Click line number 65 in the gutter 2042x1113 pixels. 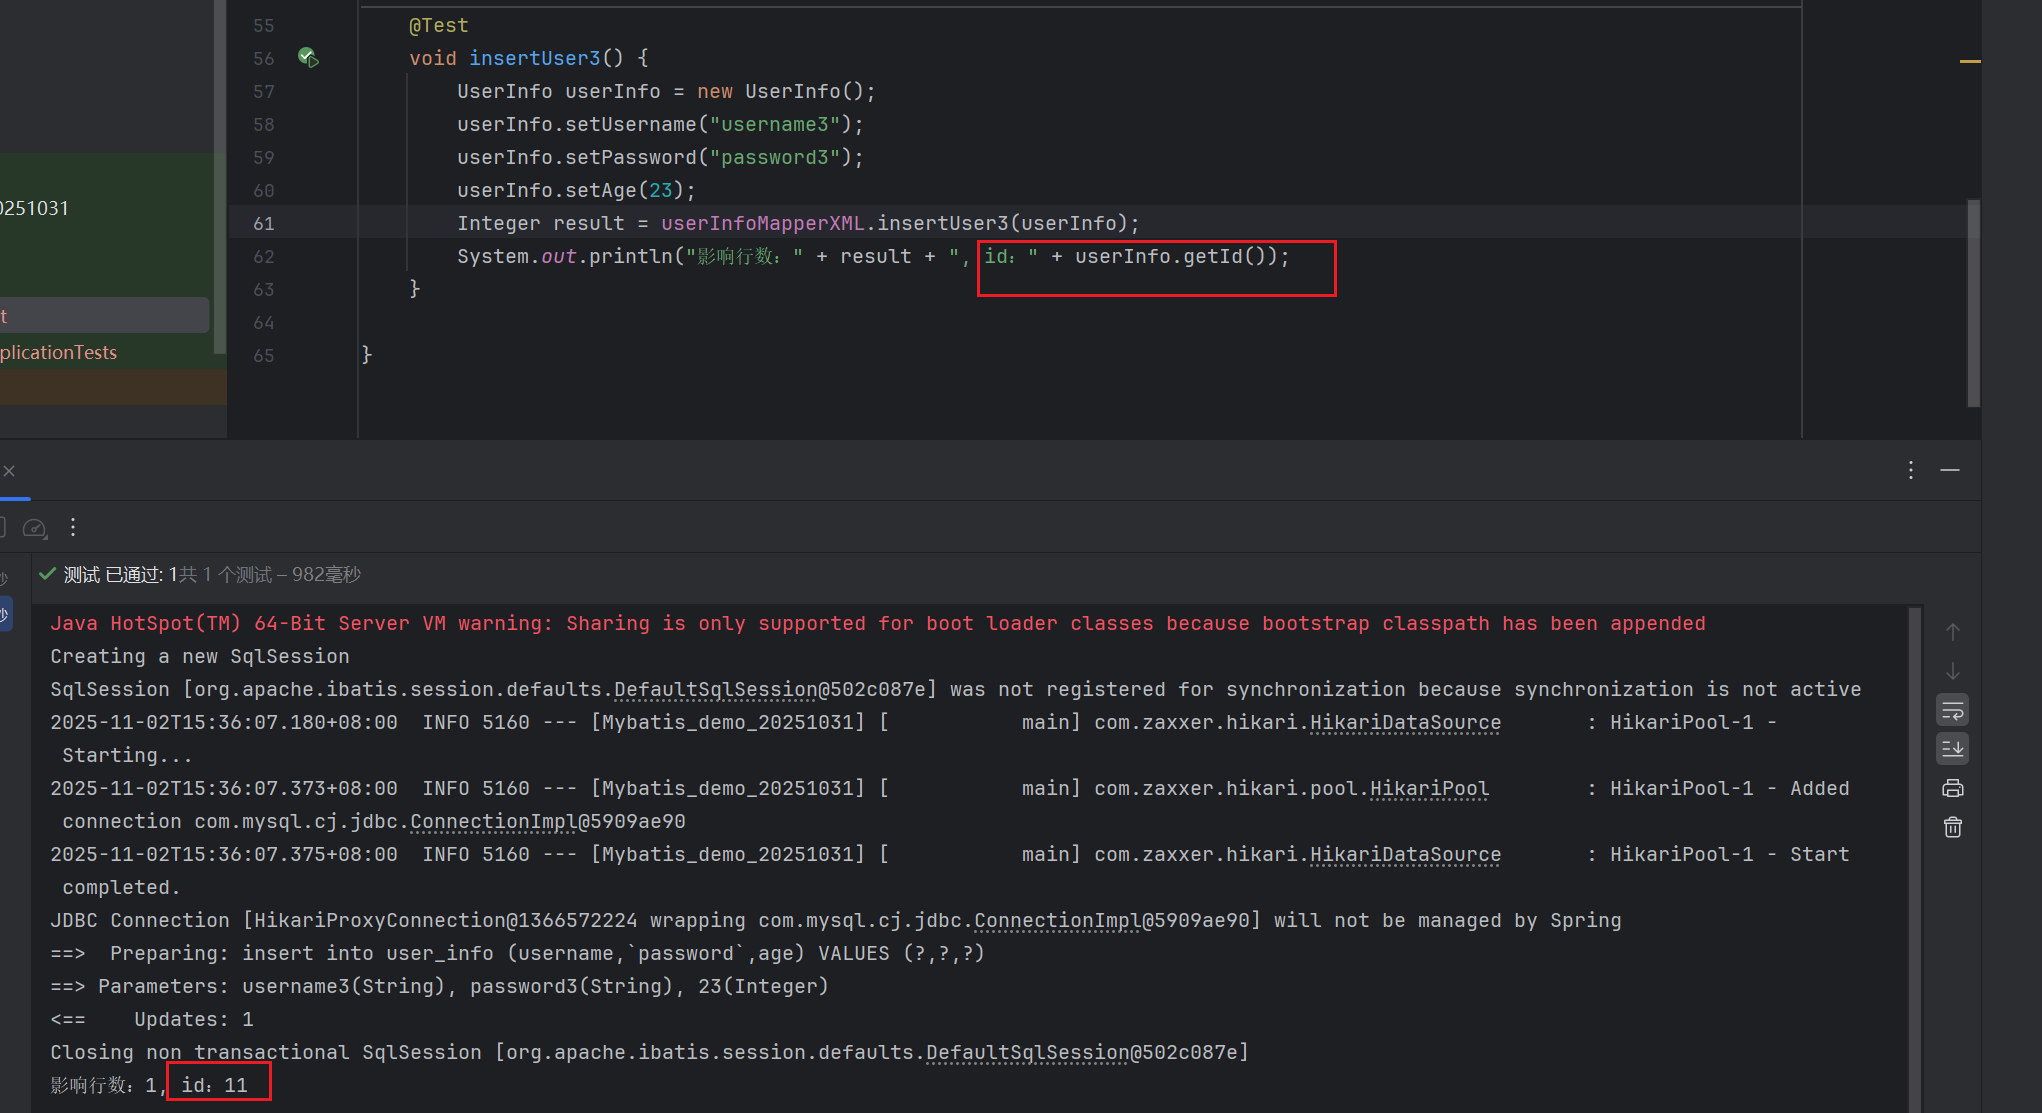click(x=263, y=355)
